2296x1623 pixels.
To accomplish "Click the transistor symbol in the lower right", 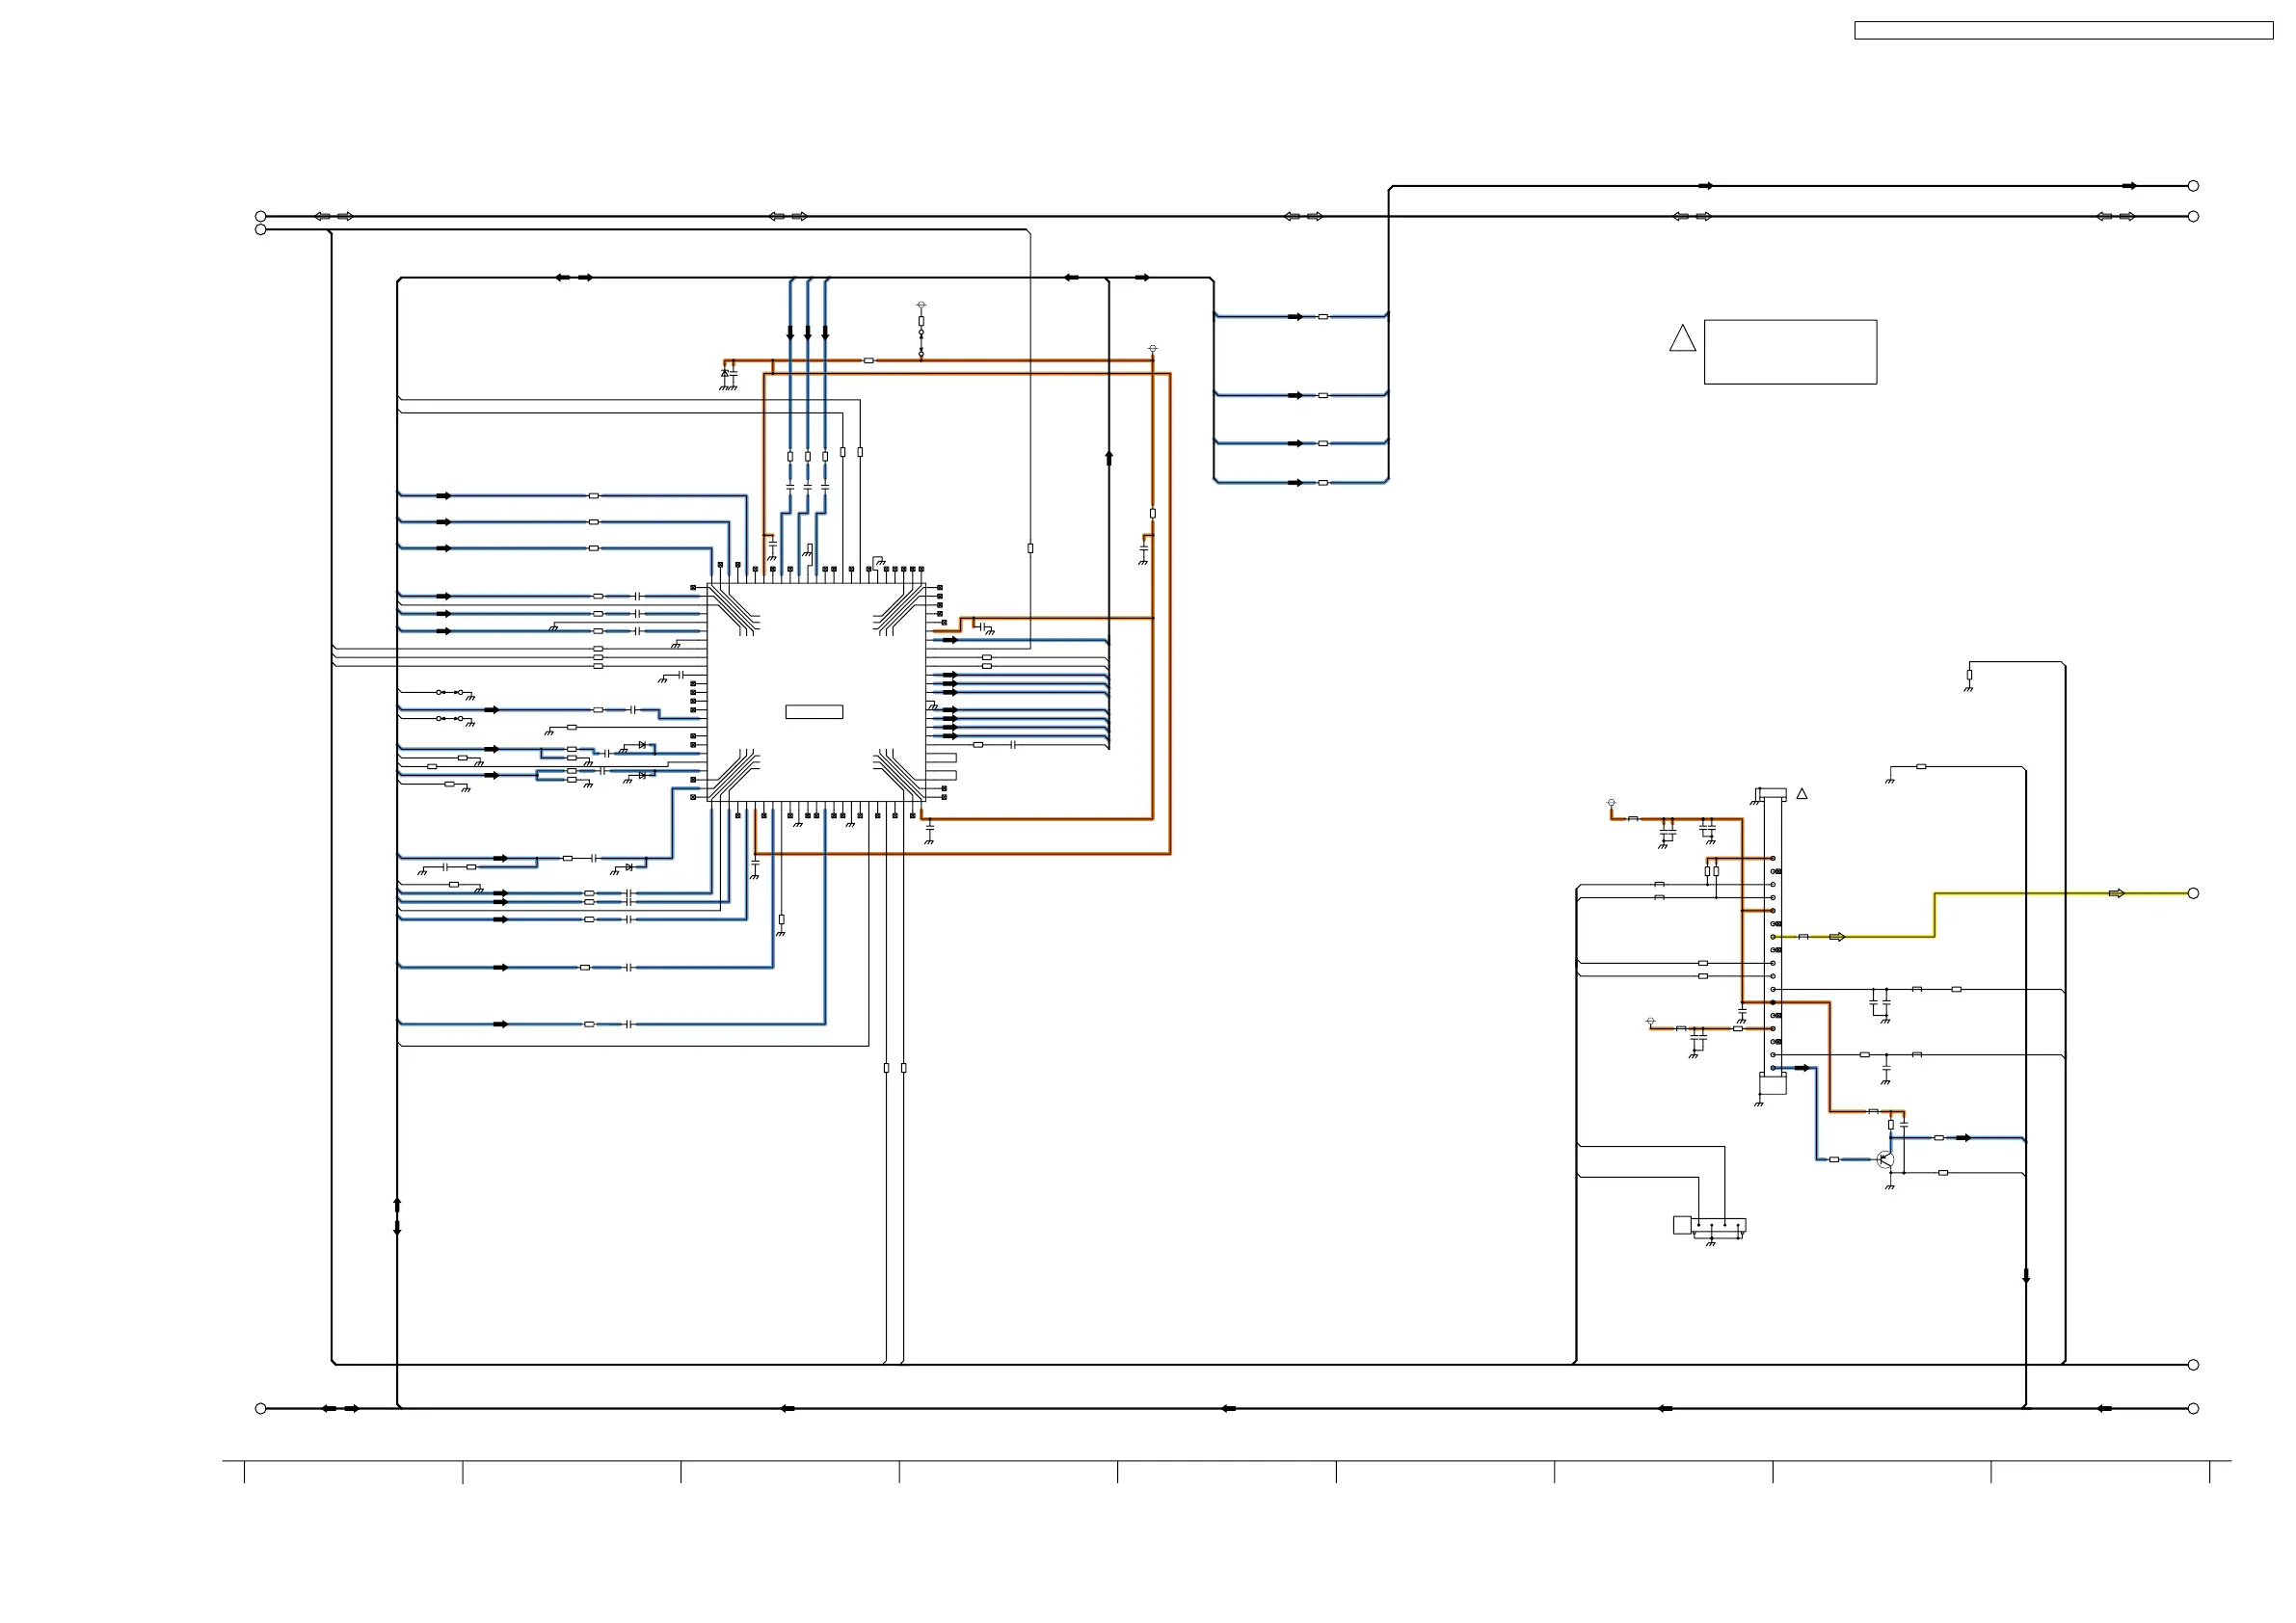I will 1885,1160.
